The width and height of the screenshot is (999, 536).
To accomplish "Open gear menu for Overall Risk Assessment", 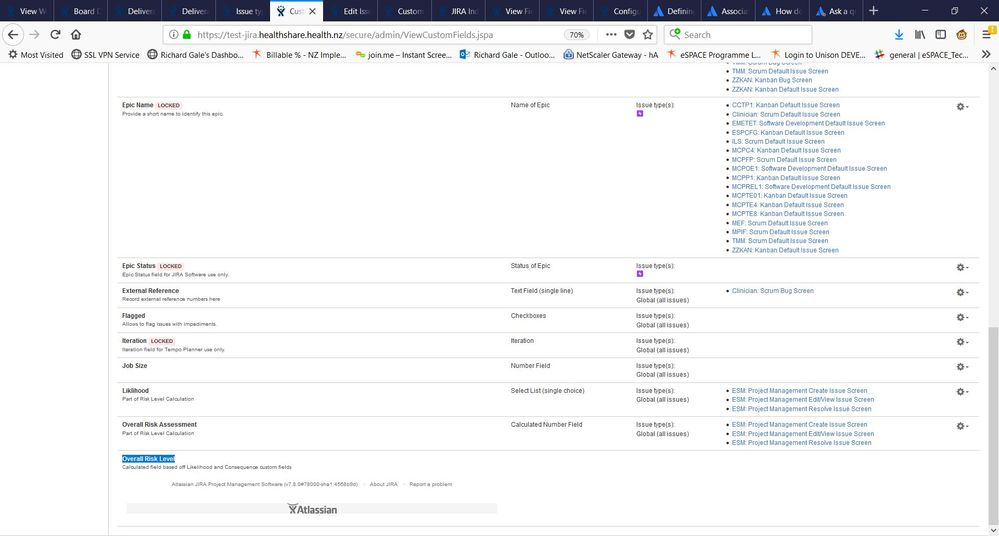I will coord(962,426).
